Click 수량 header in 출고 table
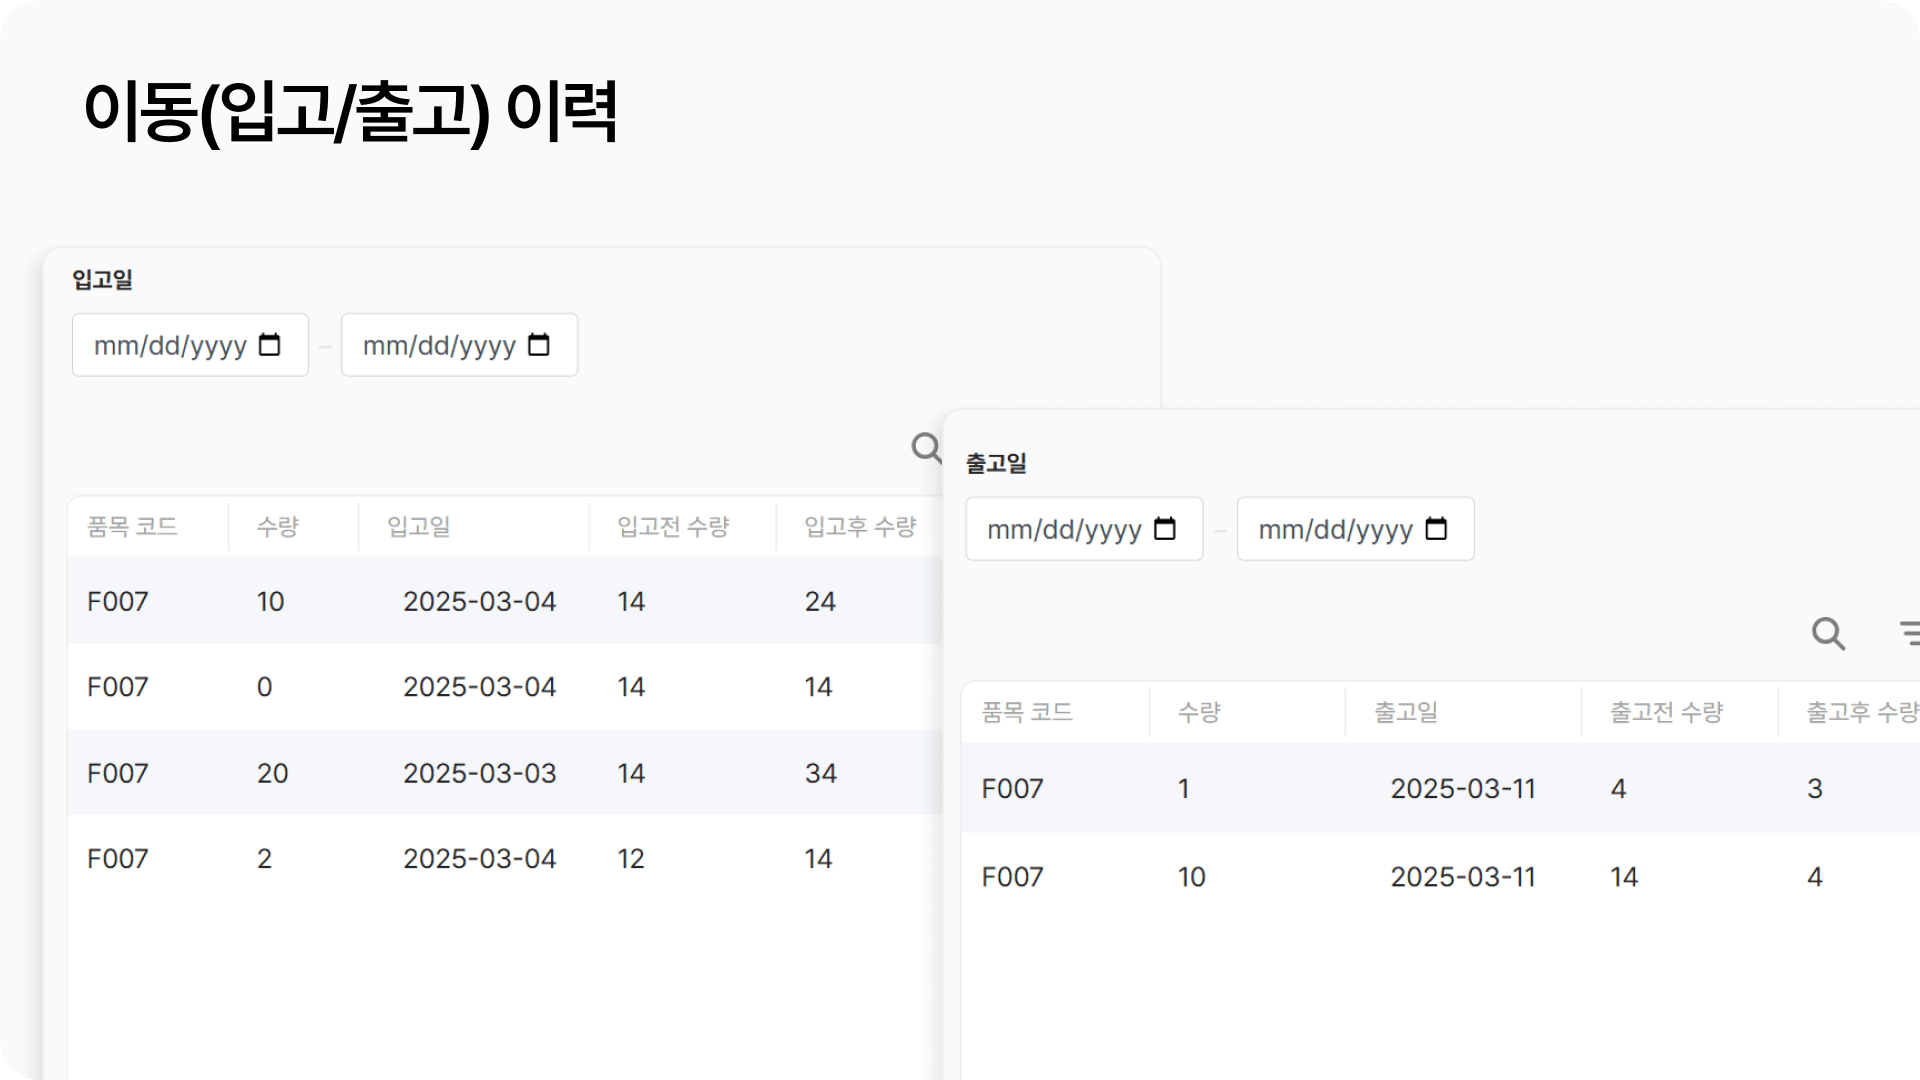 [1199, 712]
